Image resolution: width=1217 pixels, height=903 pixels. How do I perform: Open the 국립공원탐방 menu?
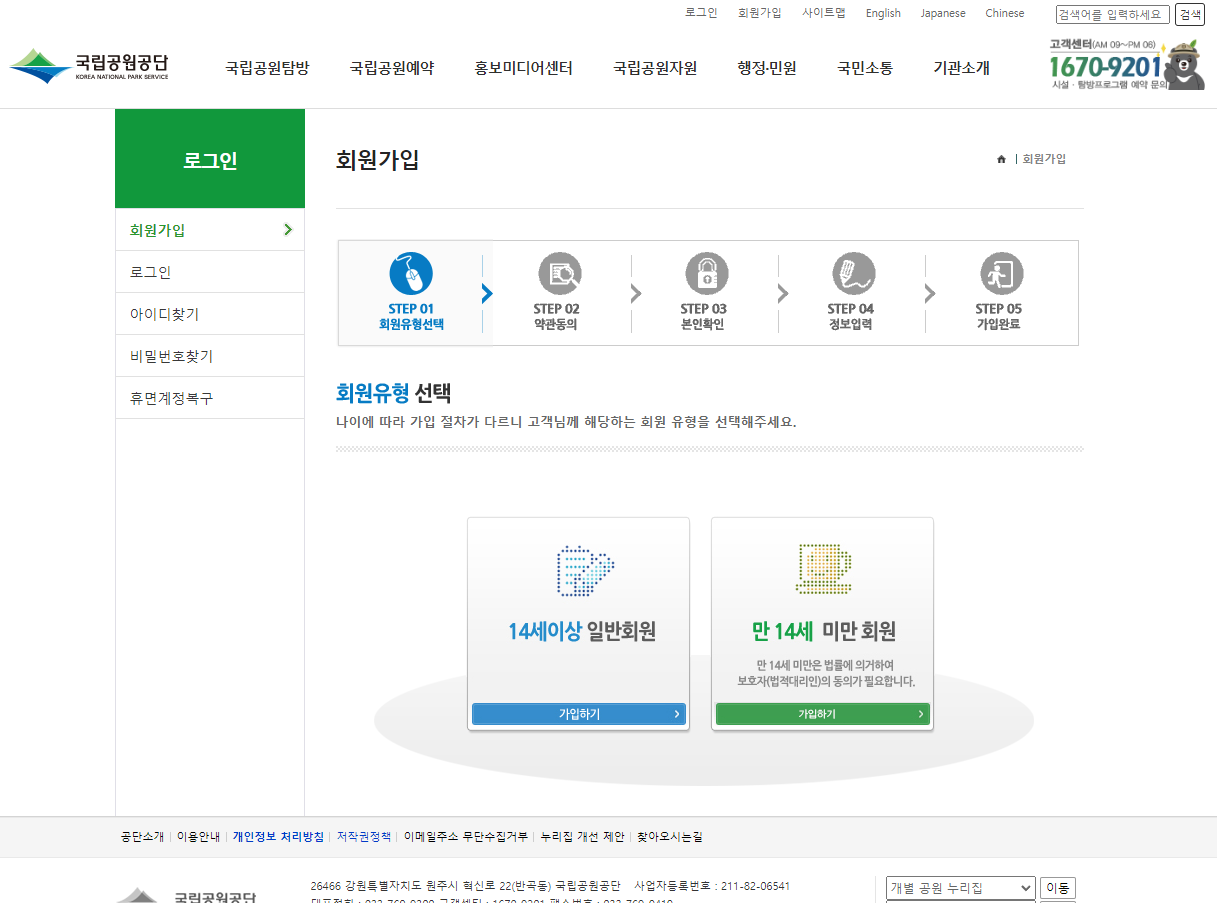(x=267, y=68)
